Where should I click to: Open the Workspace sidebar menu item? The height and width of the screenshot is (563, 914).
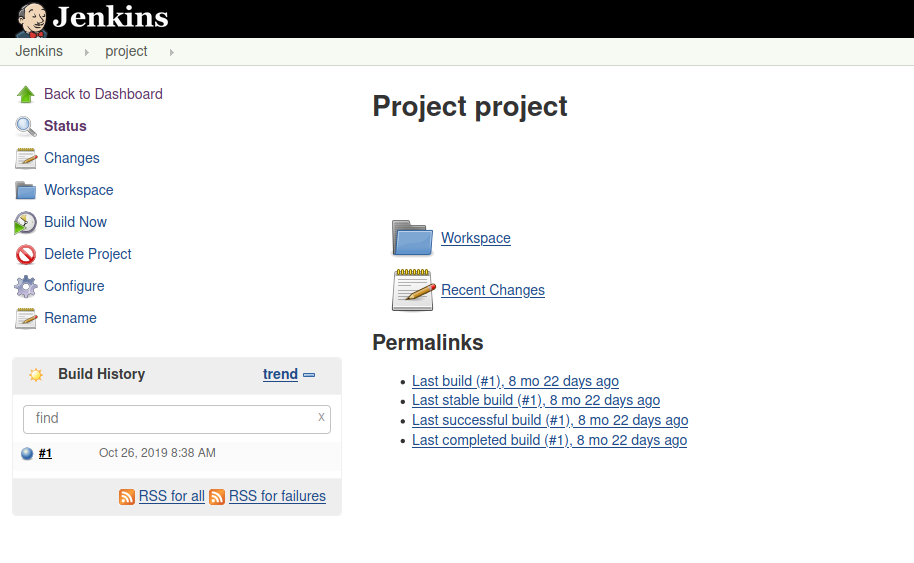click(79, 190)
